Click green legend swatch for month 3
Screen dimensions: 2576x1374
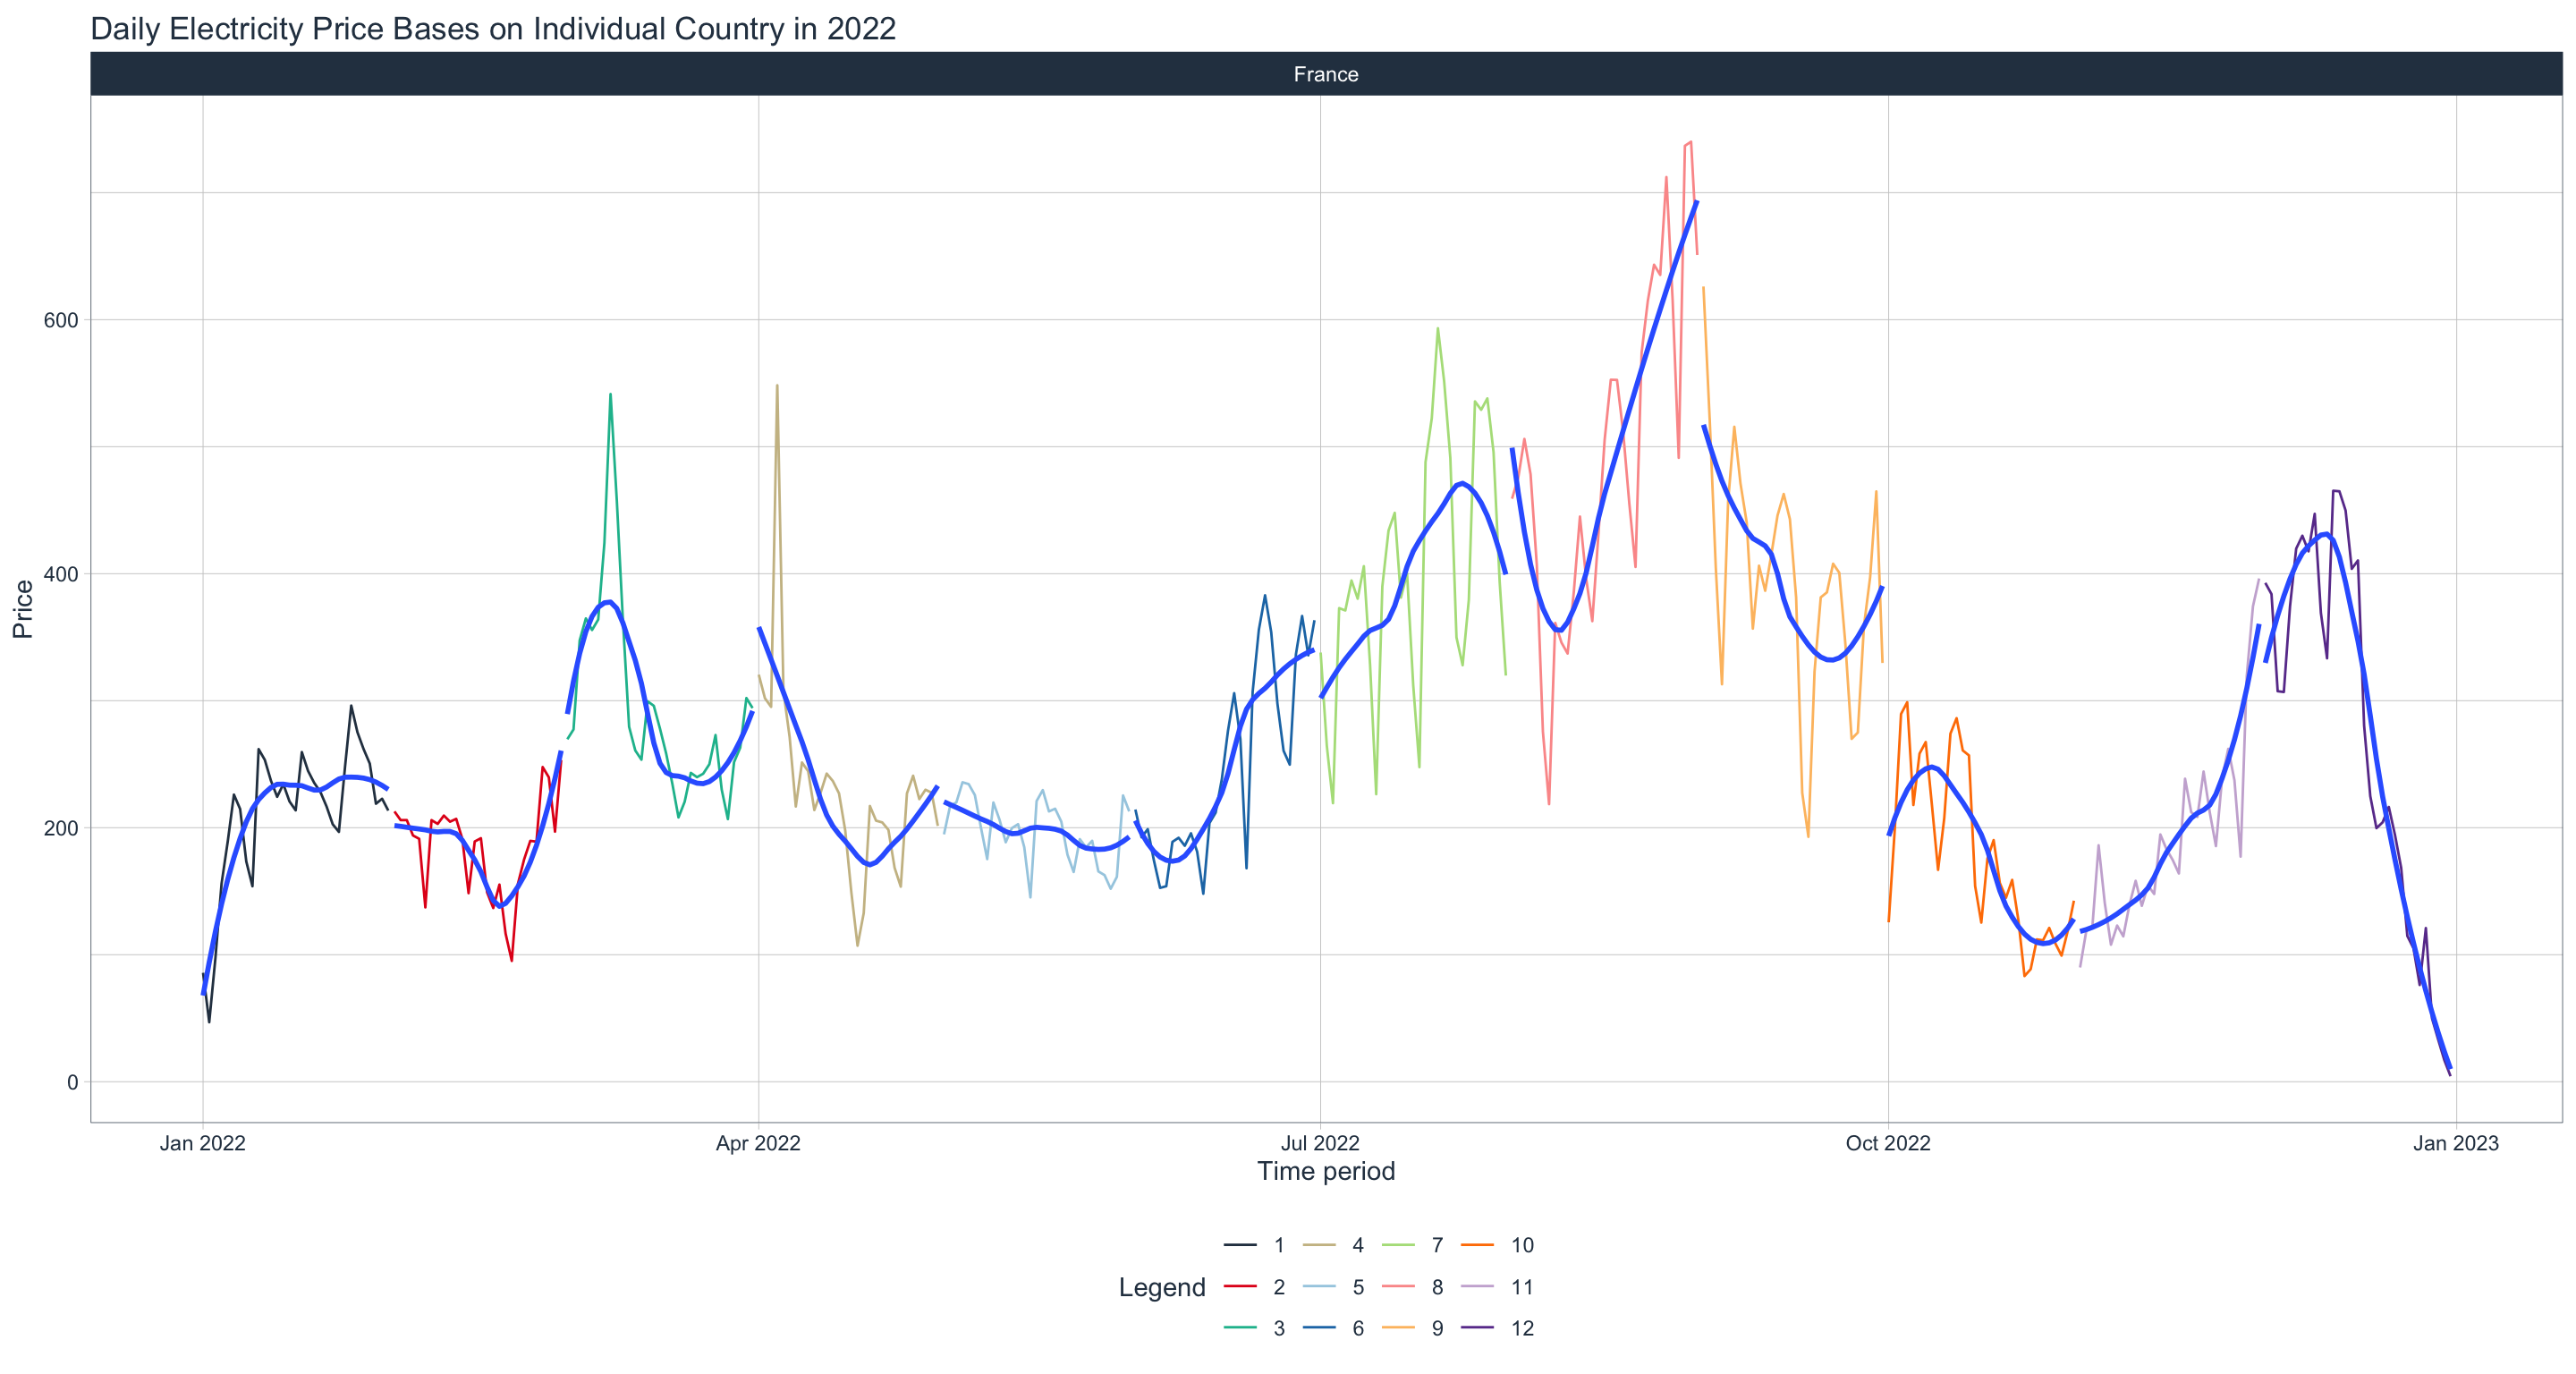pyautogui.click(x=1240, y=1328)
